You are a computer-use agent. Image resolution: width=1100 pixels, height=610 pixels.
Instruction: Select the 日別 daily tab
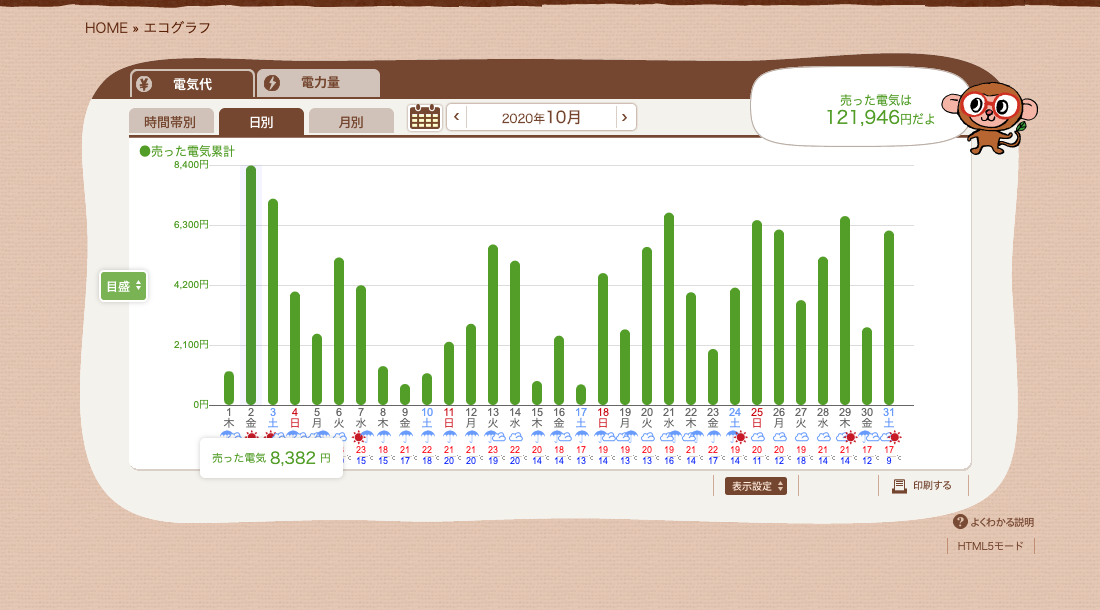pyautogui.click(x=261, y=122)
